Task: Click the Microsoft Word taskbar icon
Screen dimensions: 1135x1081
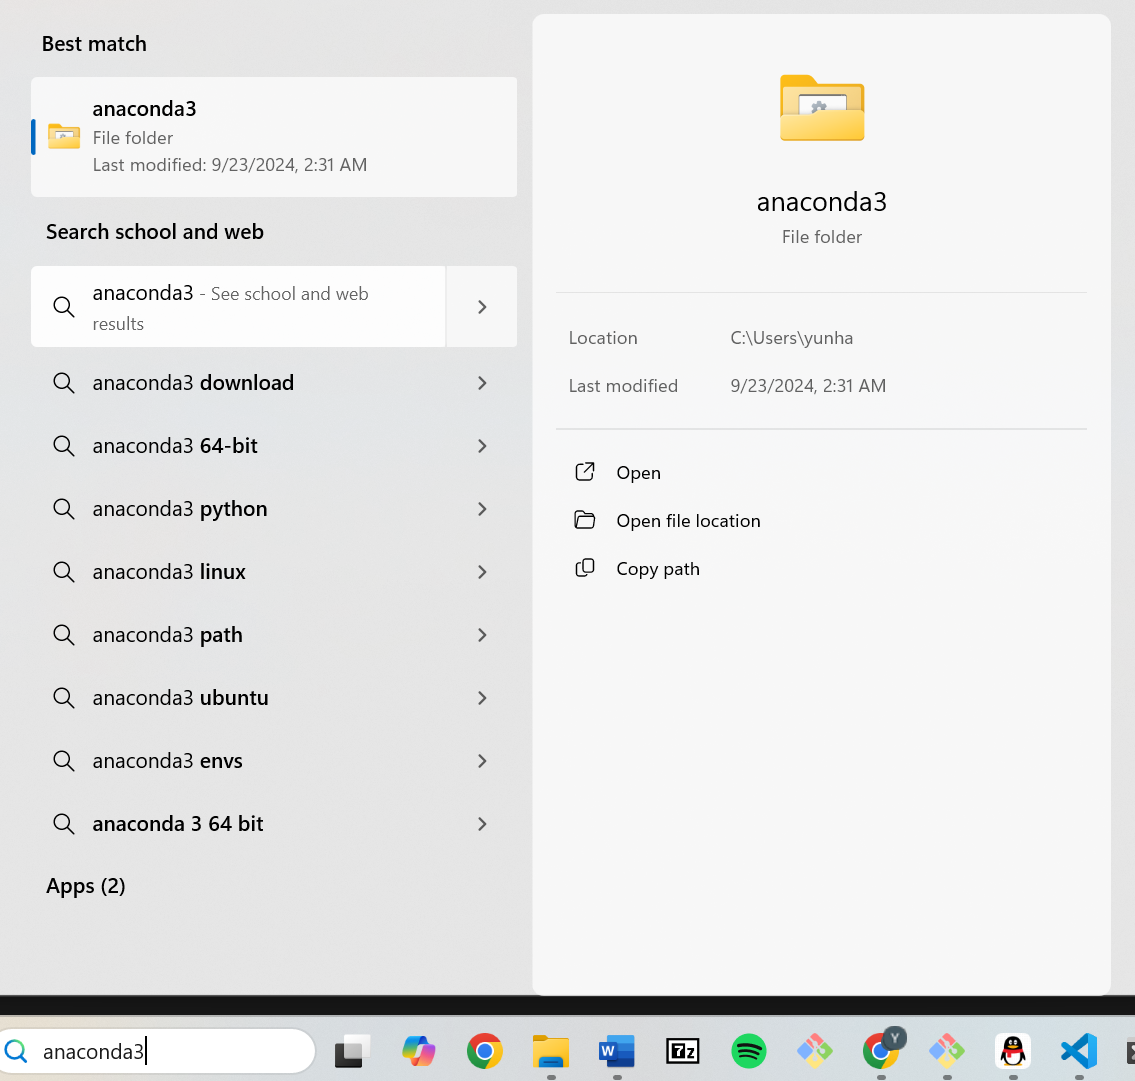Action: coord(617,1051)
